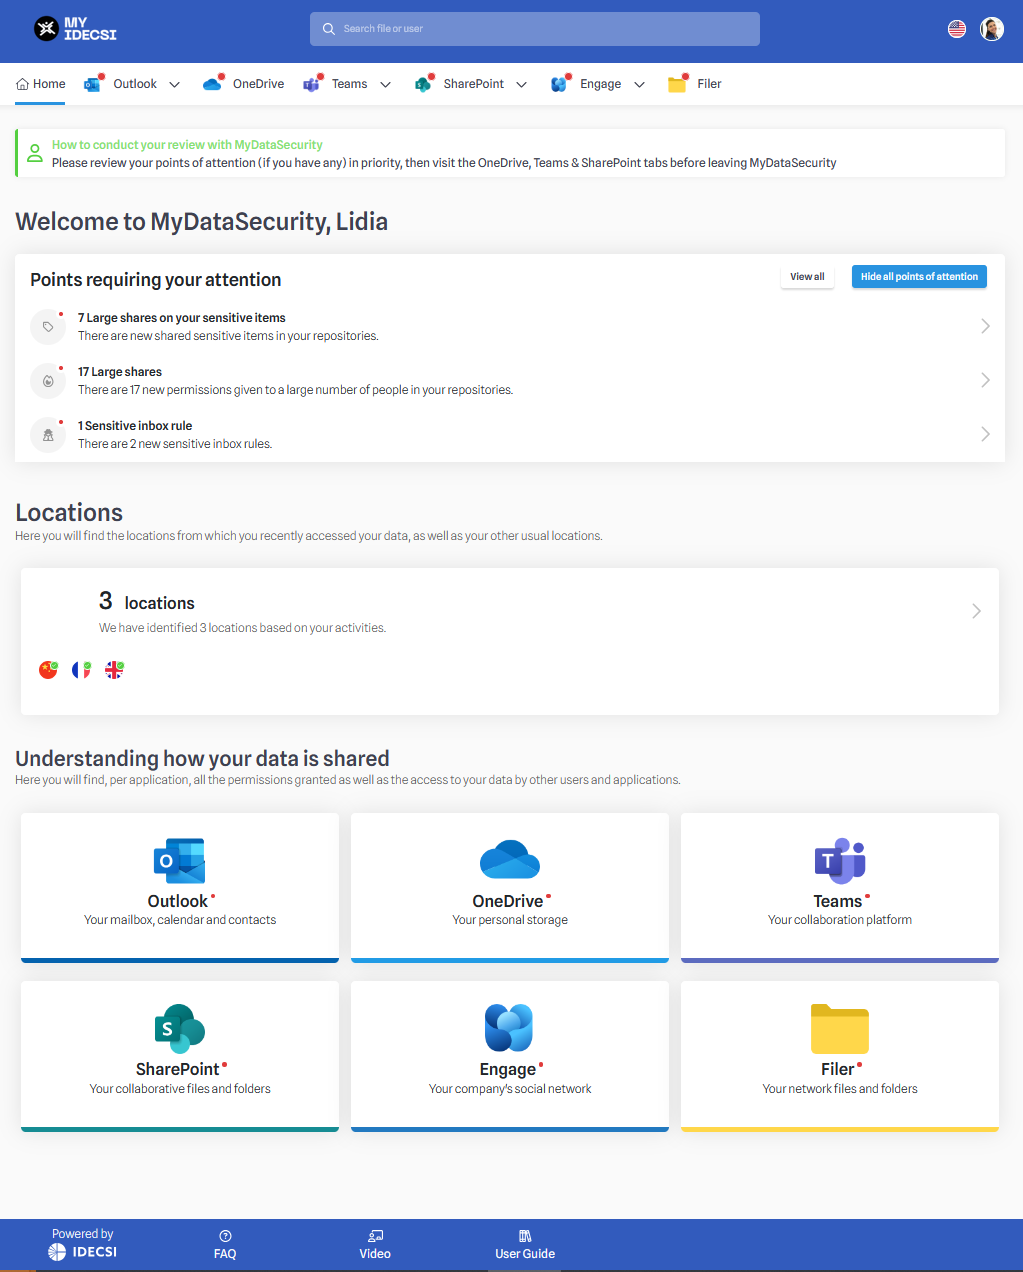Click Hide all points of attention
The image size is (1023, 1272).
coord(919,277)
